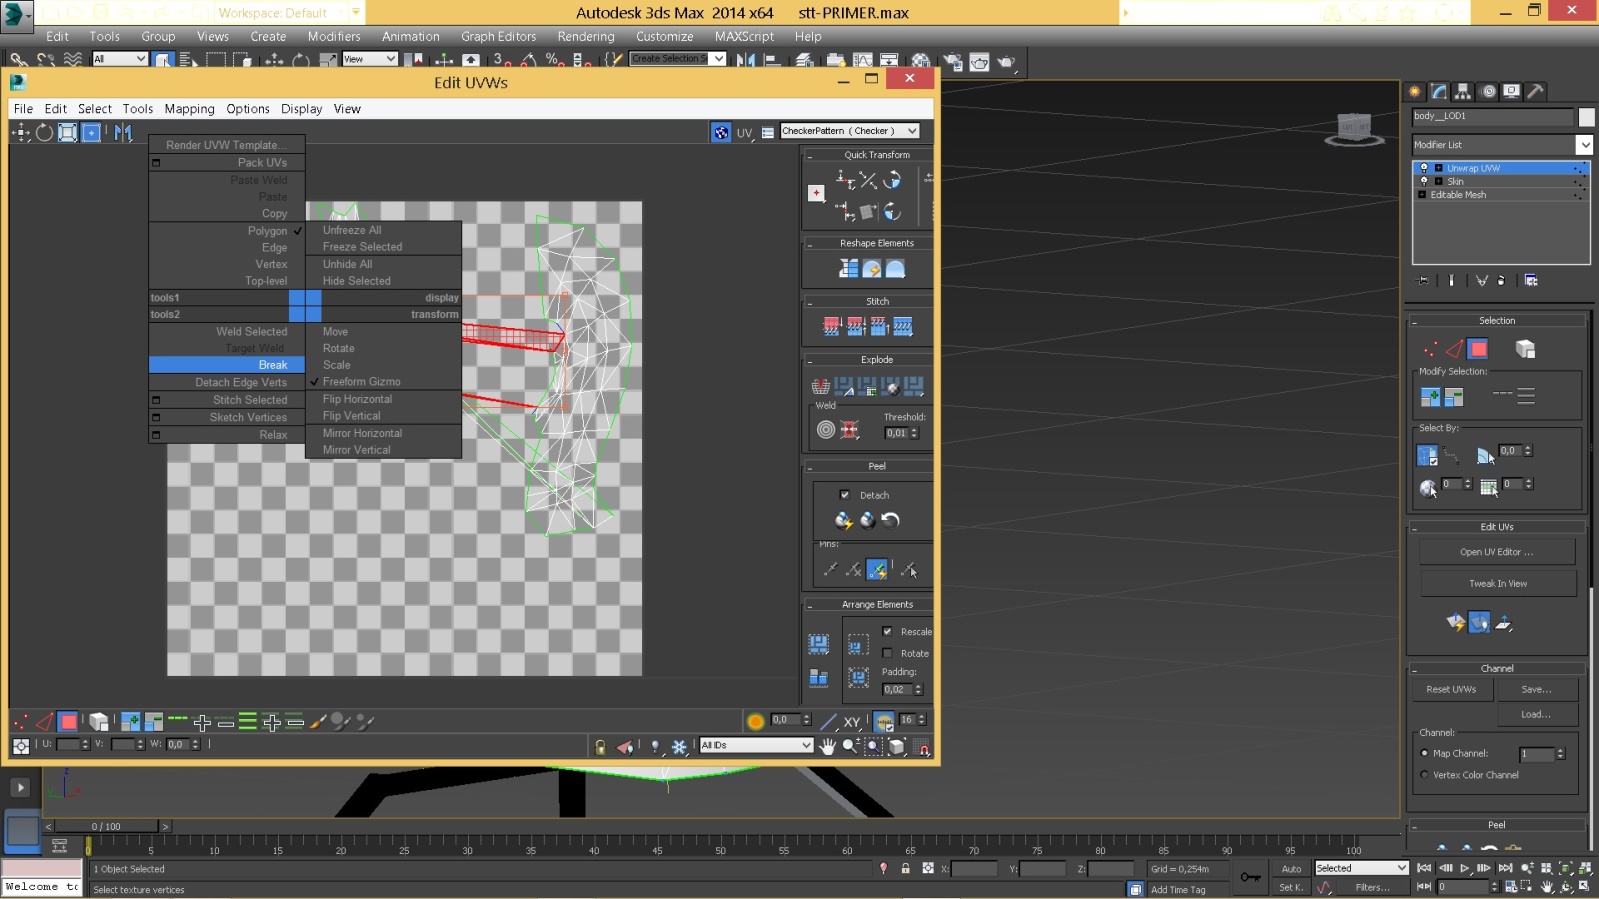Click the Pin Stack icon below modifier stack

click(1424, 280)
